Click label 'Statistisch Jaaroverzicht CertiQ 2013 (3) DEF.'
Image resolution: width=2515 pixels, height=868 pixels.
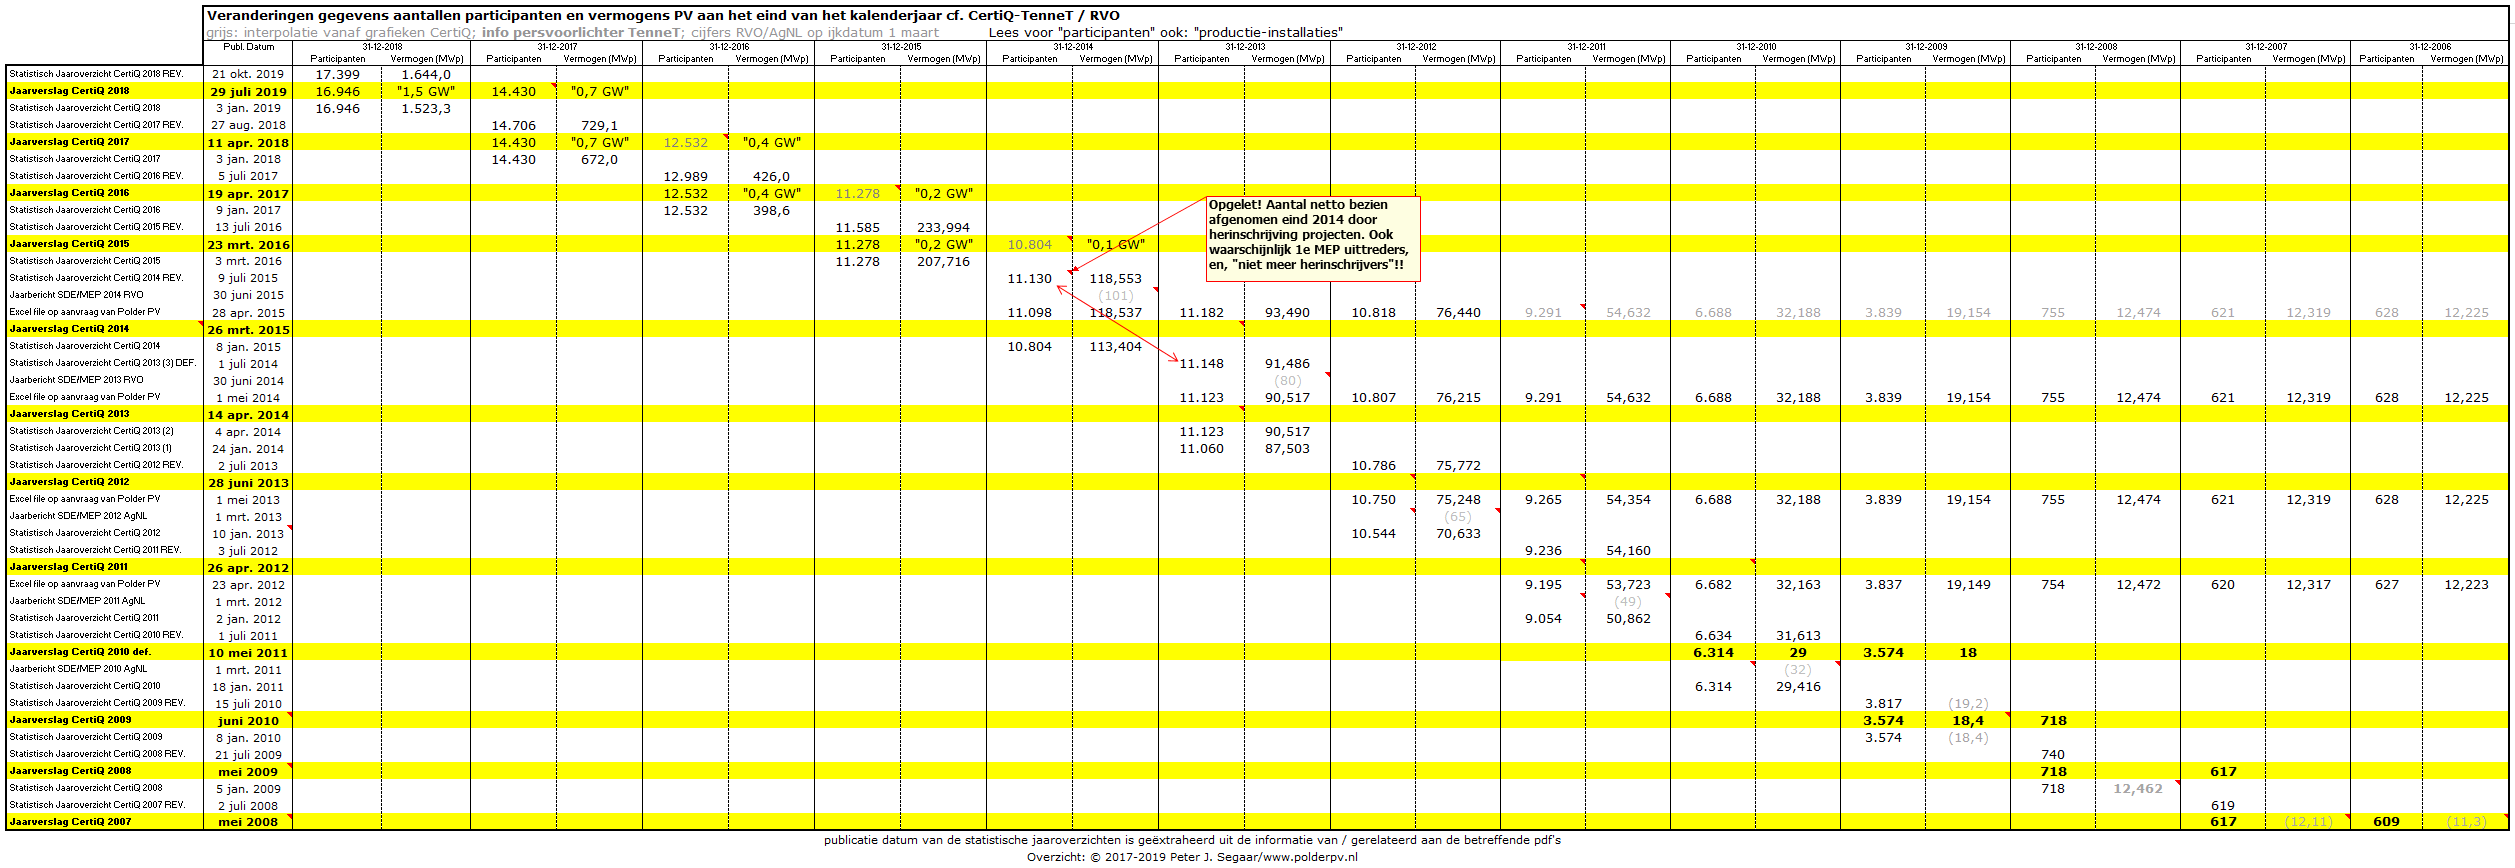(103, 363)
